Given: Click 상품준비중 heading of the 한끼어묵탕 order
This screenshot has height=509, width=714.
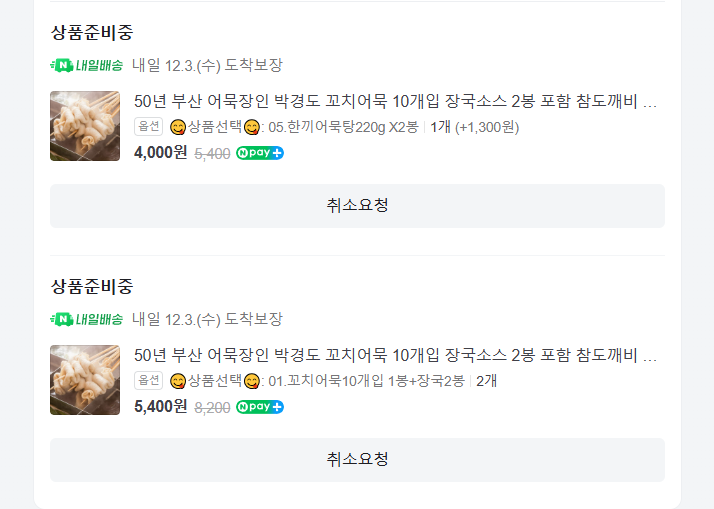Looking at the screenshot, I should tap(92, 33).
